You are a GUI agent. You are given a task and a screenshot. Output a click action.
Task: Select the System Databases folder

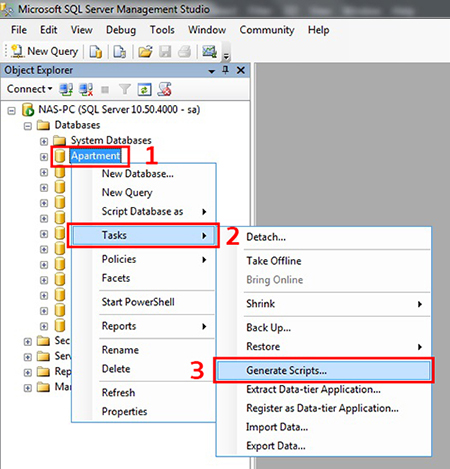(111, 140)
